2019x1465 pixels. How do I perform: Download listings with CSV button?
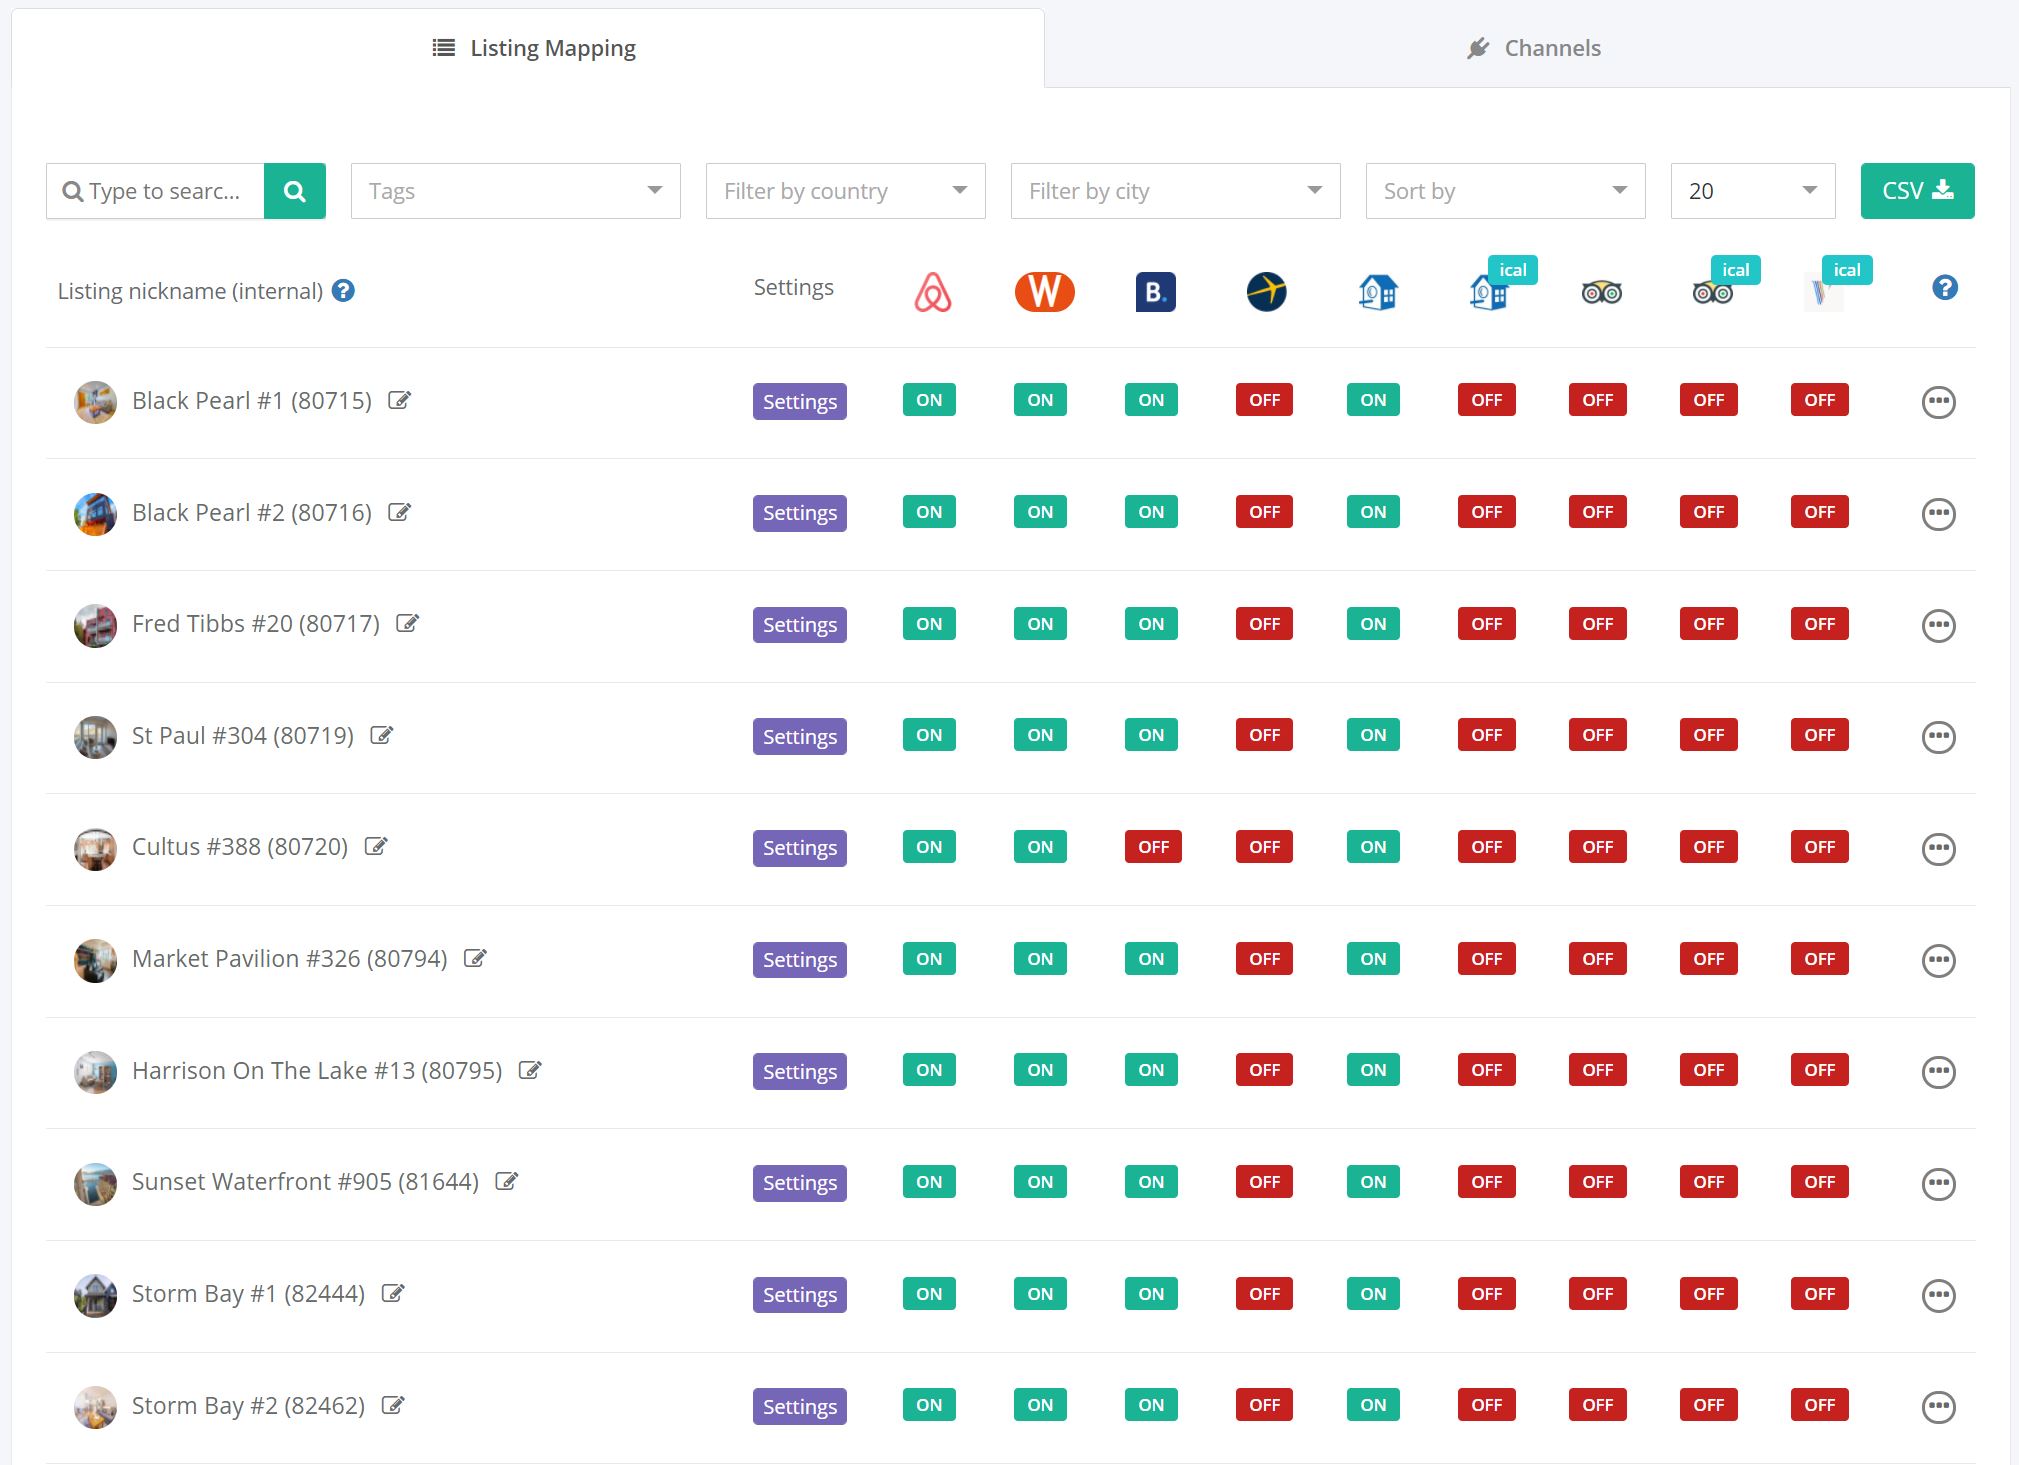(1917, 191)
